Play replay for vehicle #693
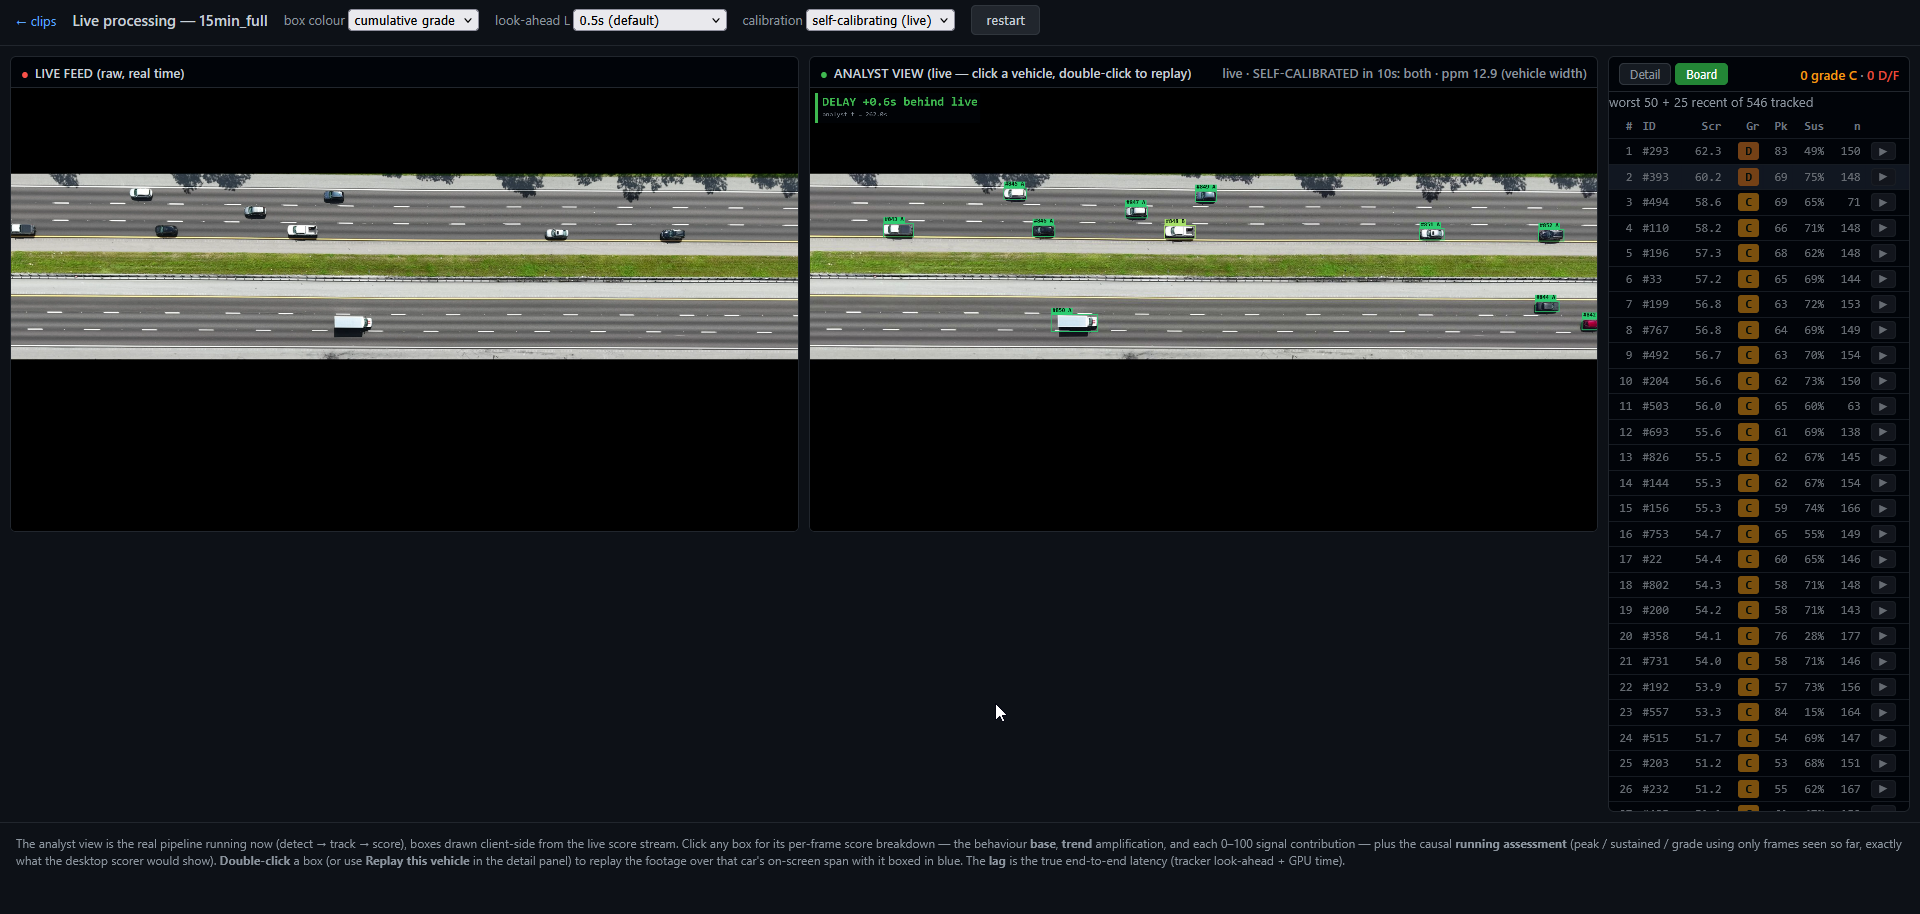This screenshot has width=1920, height=914. [1883, 432]
